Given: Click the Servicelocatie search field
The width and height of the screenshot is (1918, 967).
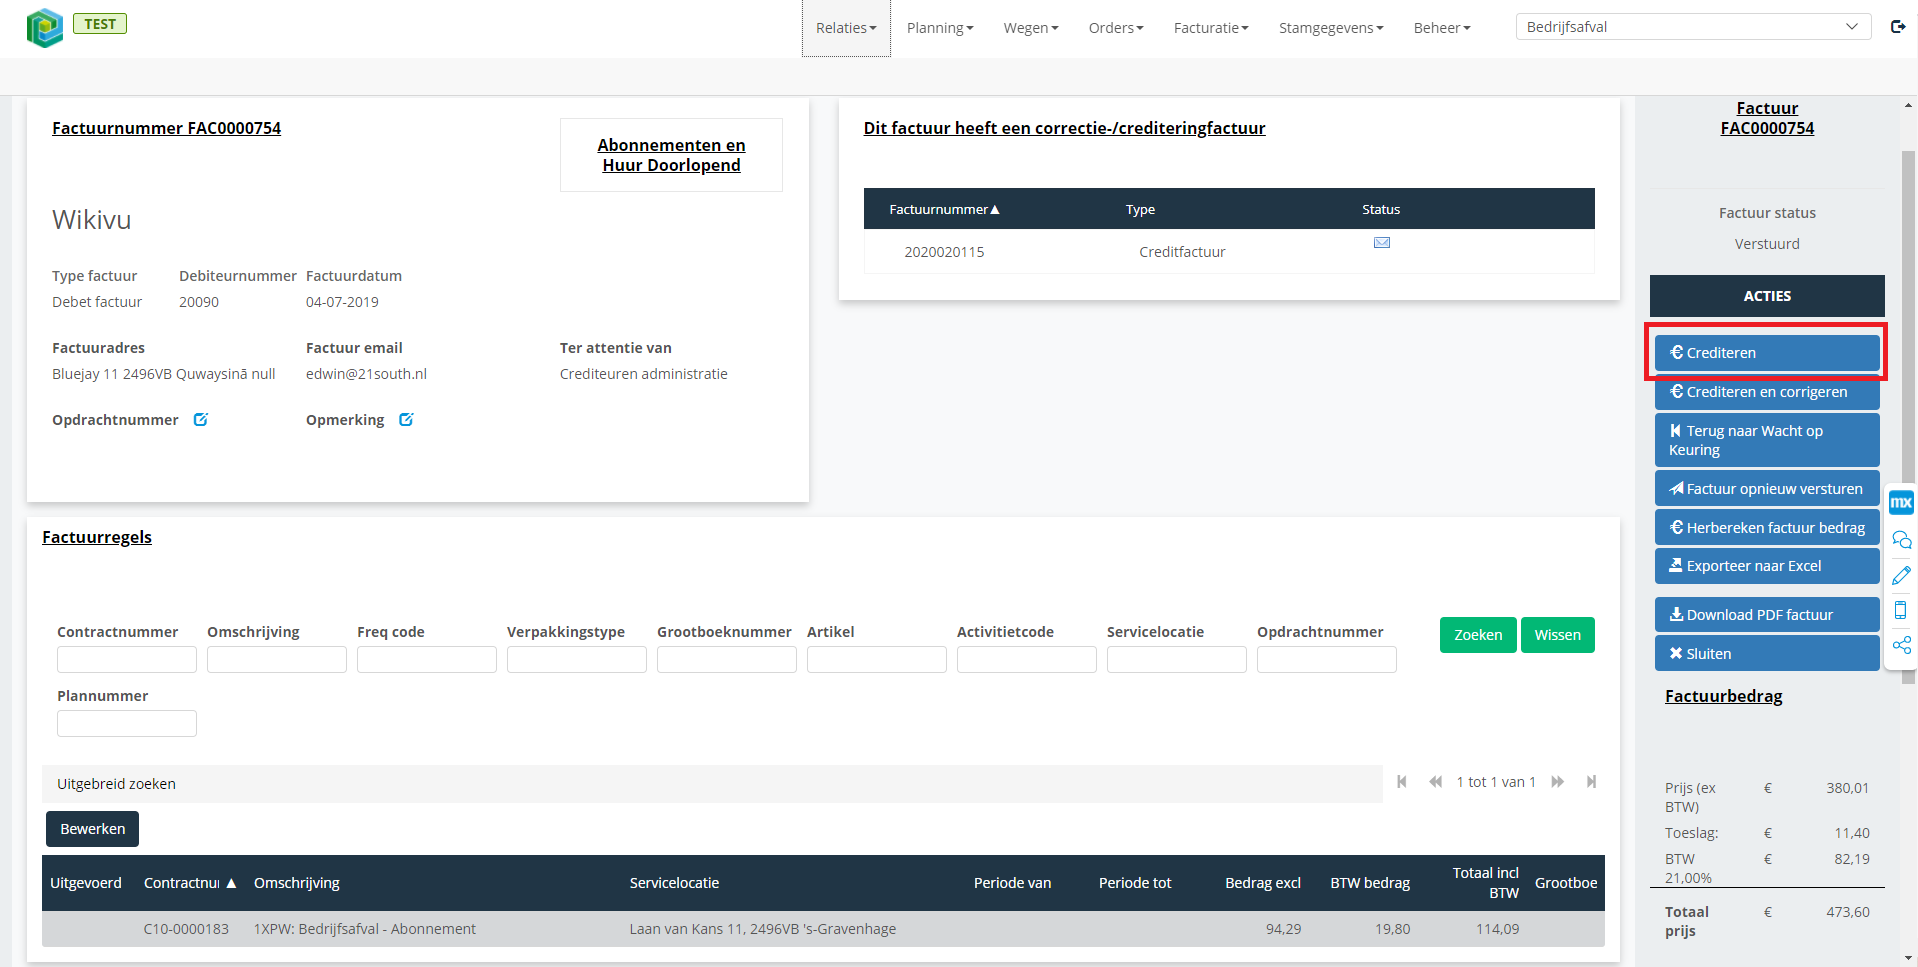Looking at the screenshot, I should pos(1177,659).
